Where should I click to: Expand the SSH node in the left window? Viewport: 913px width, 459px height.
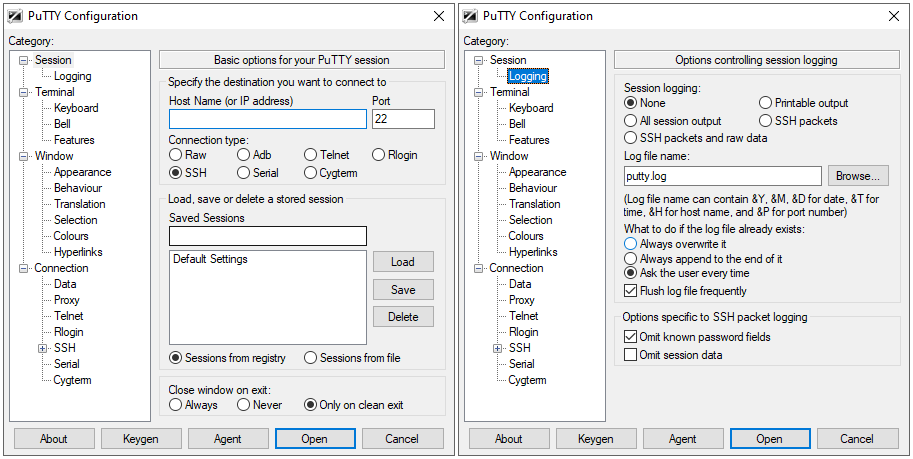pyautogui.click(x=42, y=348)
